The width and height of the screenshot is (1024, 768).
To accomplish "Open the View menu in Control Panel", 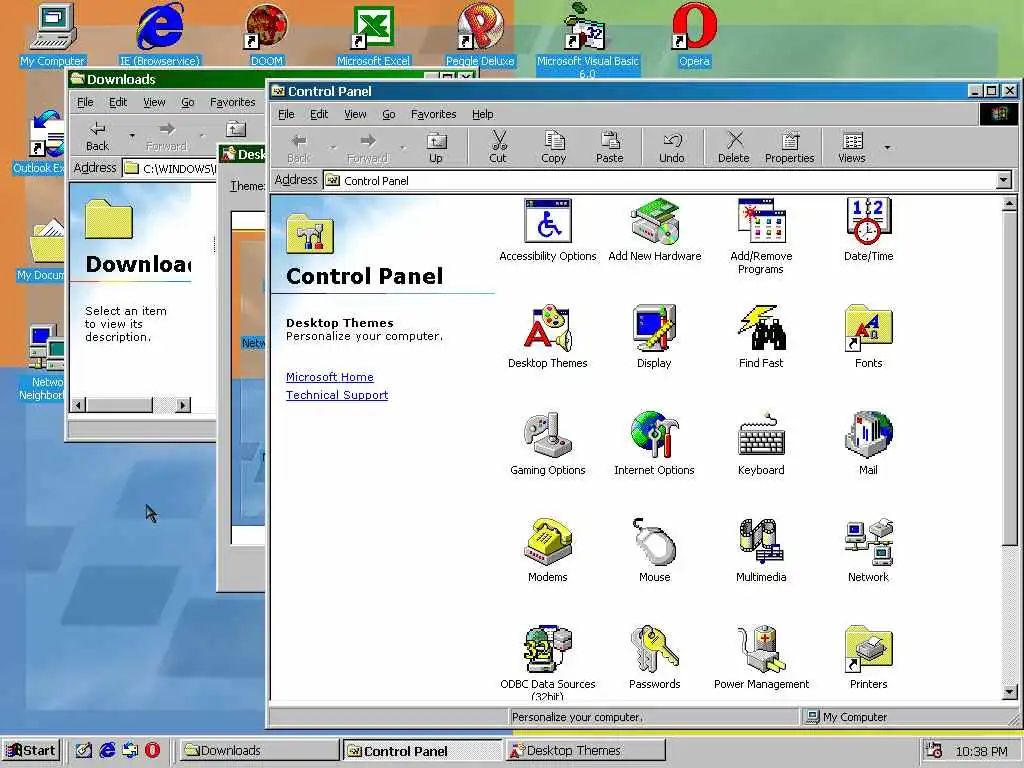I will click(355, 114).
